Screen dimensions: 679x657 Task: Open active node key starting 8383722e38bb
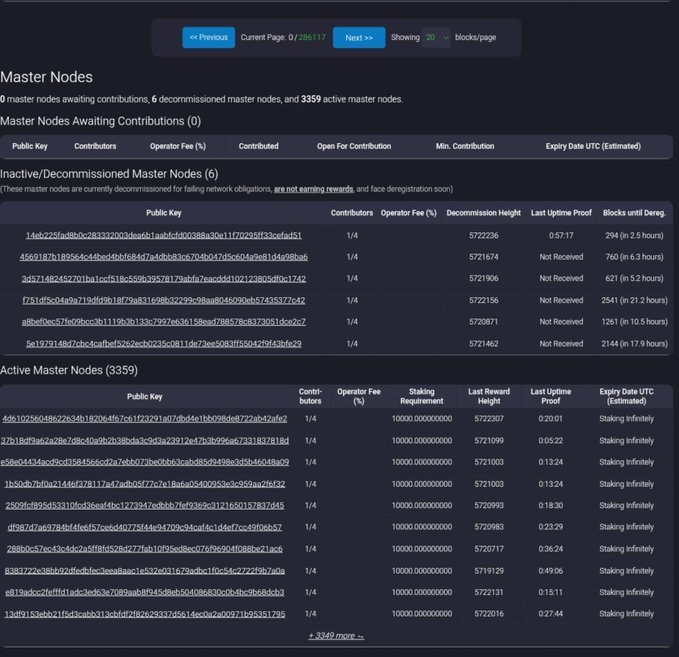145,571
